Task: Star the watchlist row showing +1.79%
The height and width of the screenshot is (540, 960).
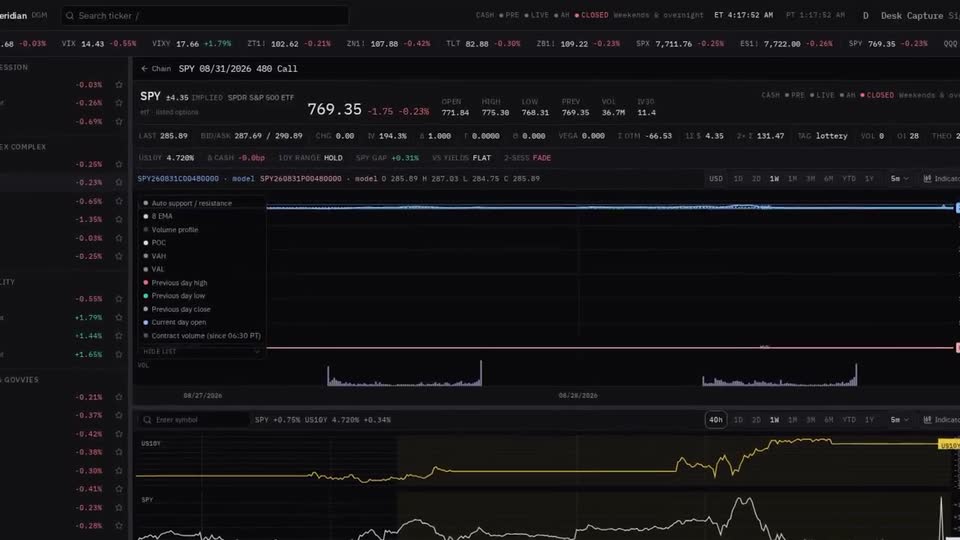Action: 119,317
